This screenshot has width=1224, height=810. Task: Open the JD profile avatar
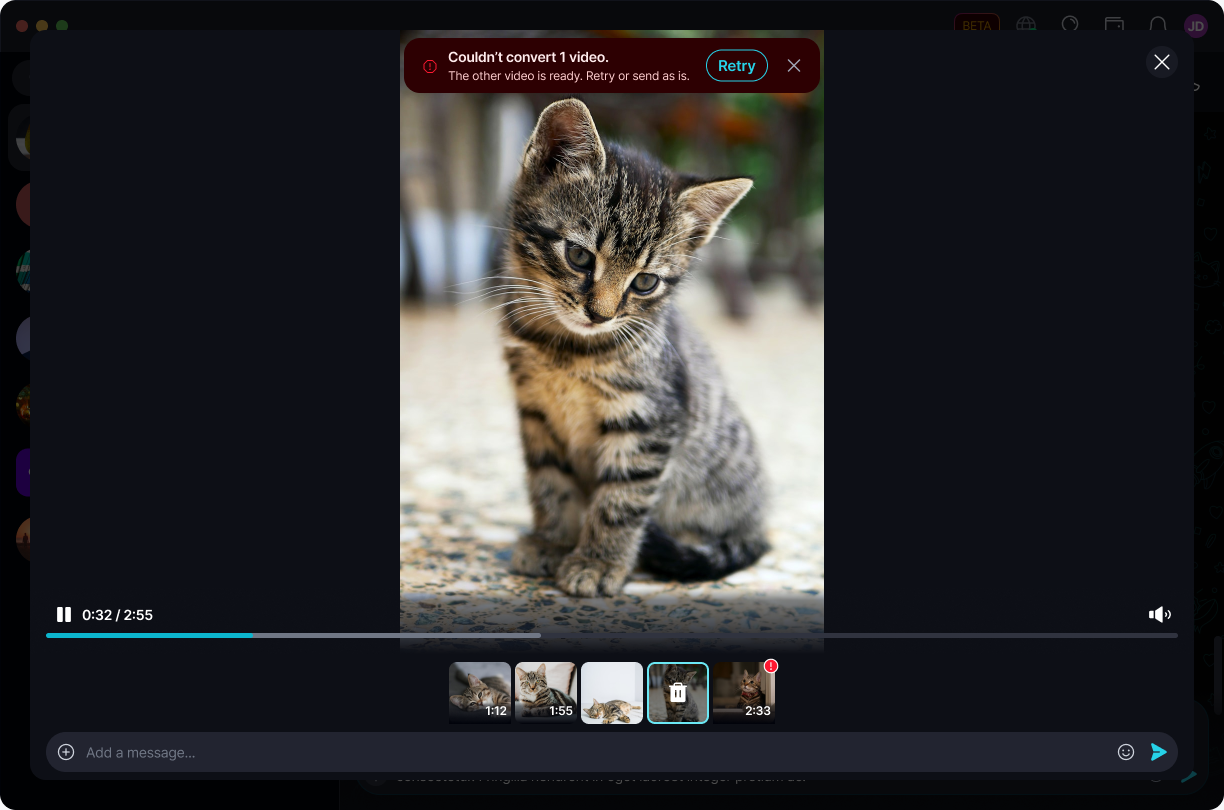coord(1196,26)
